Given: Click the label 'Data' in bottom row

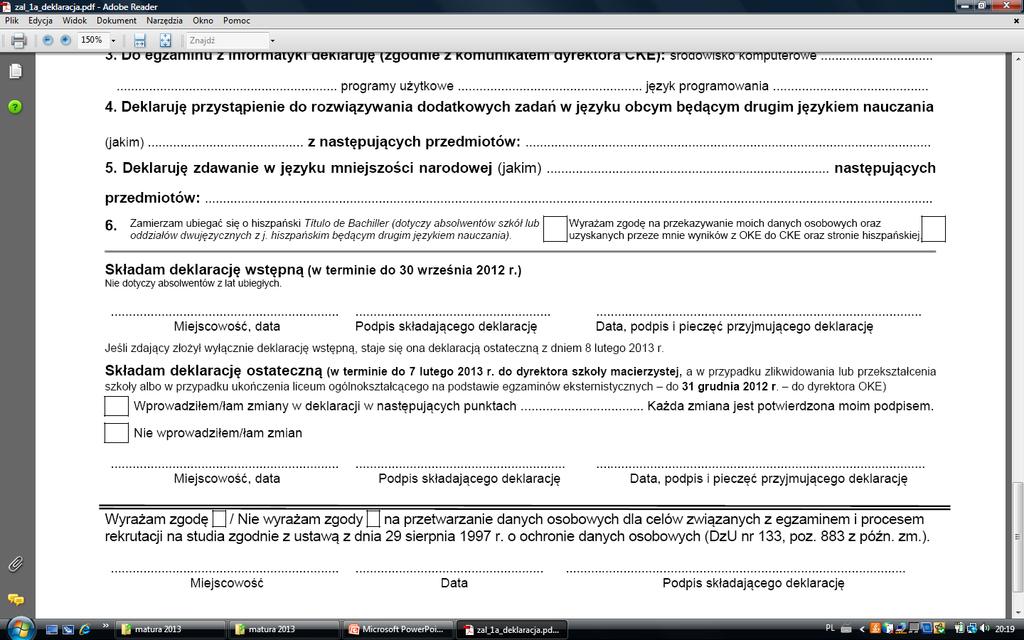Looking at the screenshot, I should 454,583.
